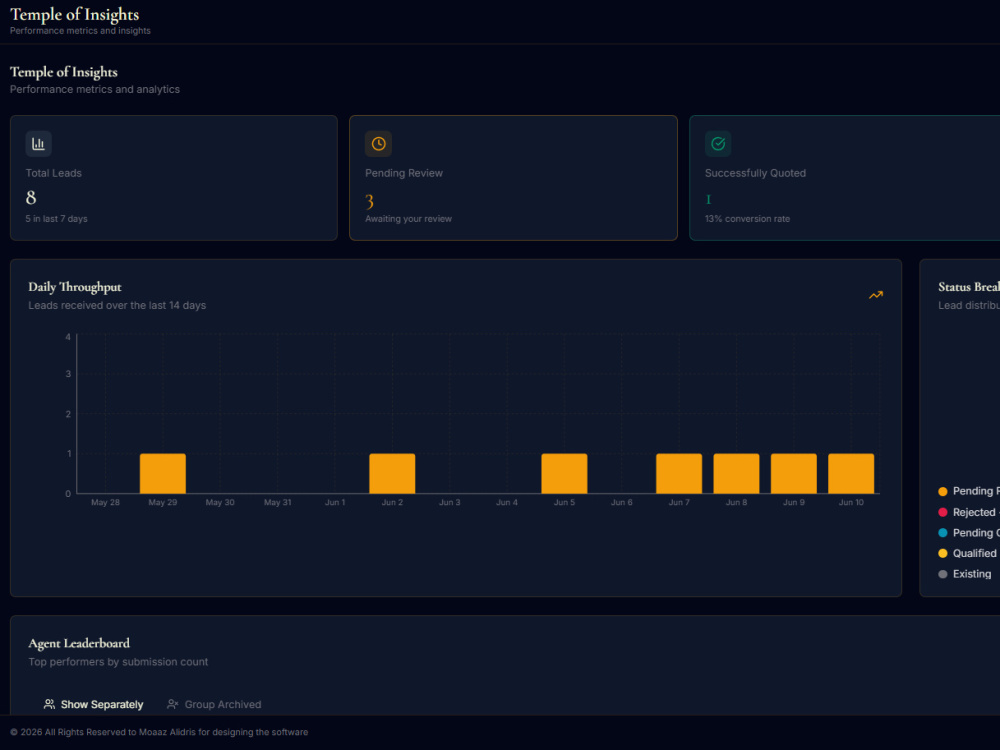Click the trending-up arrow icon in Daily Throughput

click(x=876, y=295)
